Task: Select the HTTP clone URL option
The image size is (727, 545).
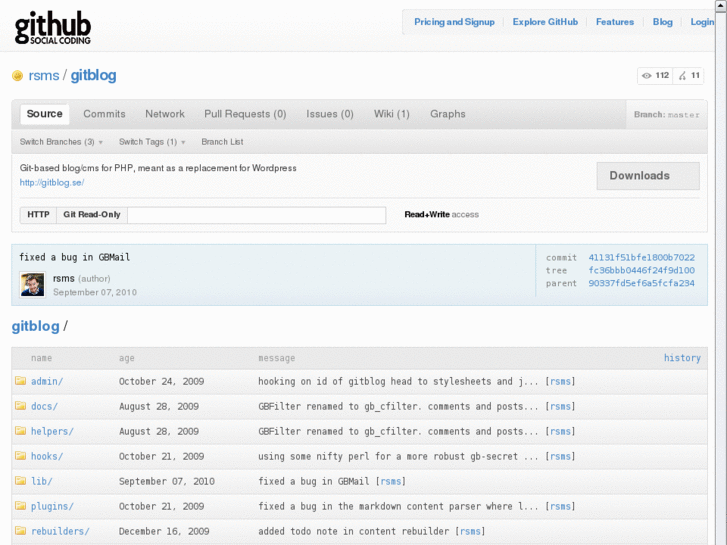Action: pyautogui.click(x=38, y=215)
